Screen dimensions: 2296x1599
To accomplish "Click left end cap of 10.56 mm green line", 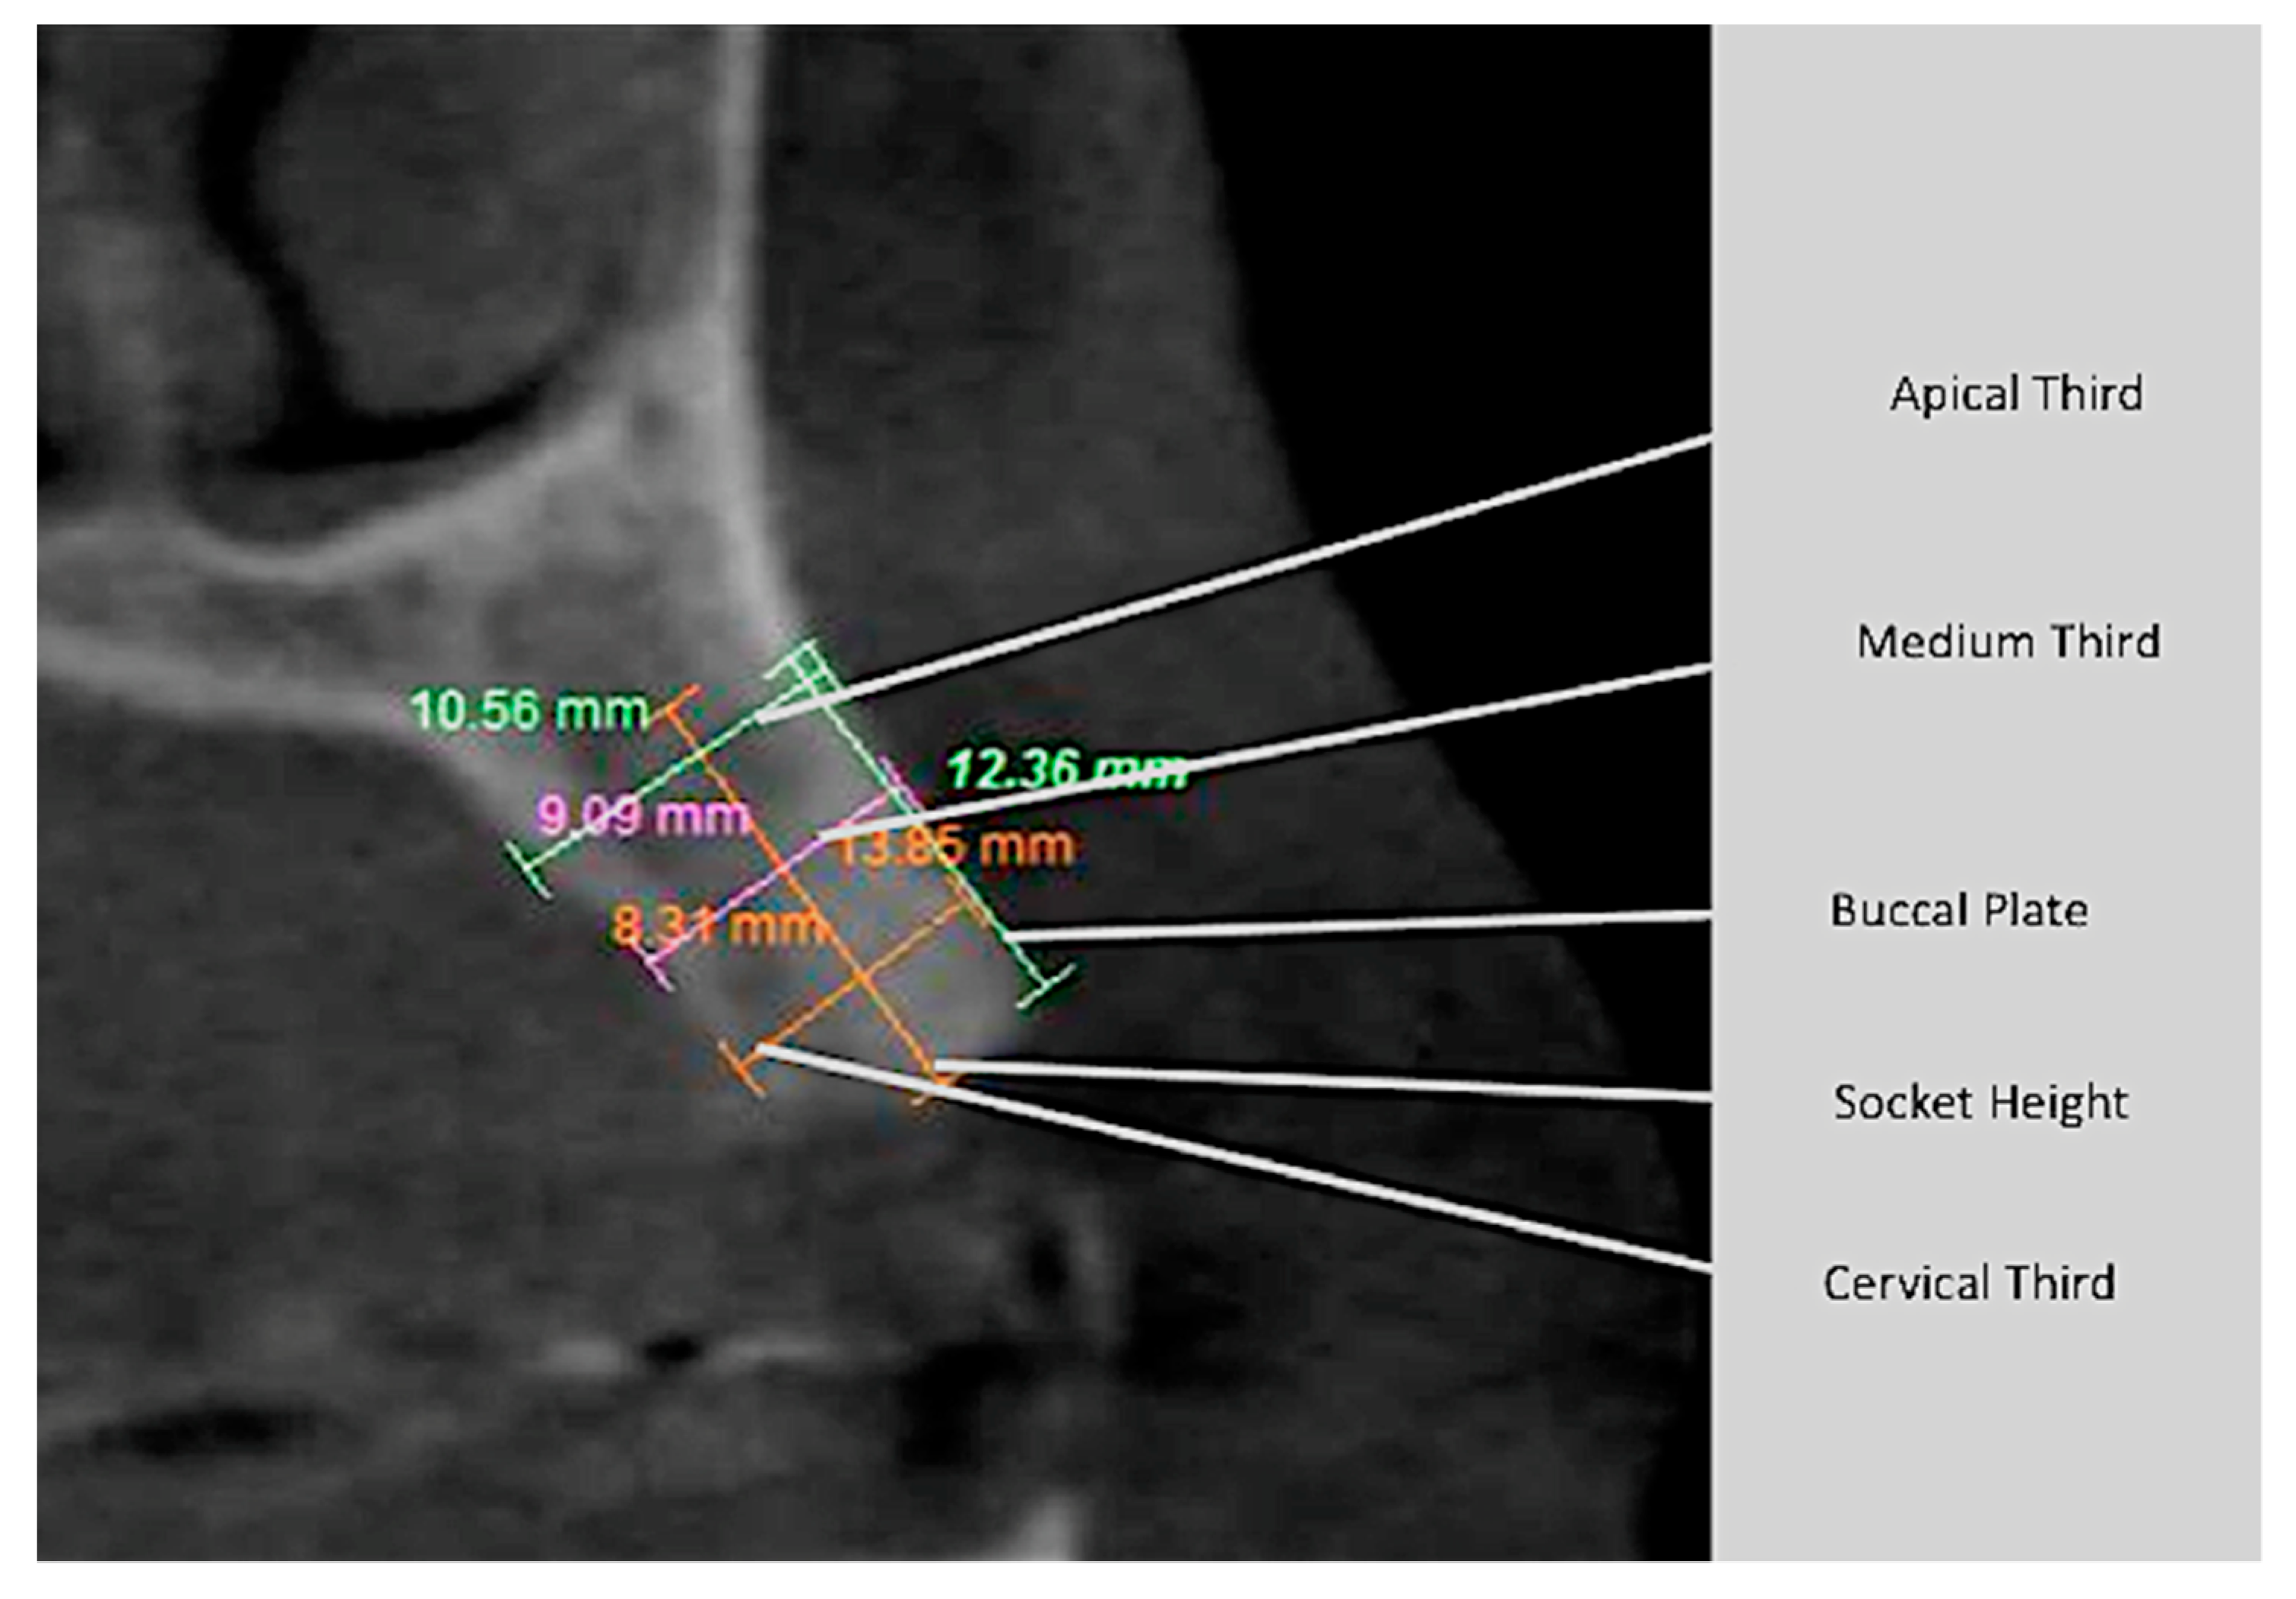I will 529,870.
